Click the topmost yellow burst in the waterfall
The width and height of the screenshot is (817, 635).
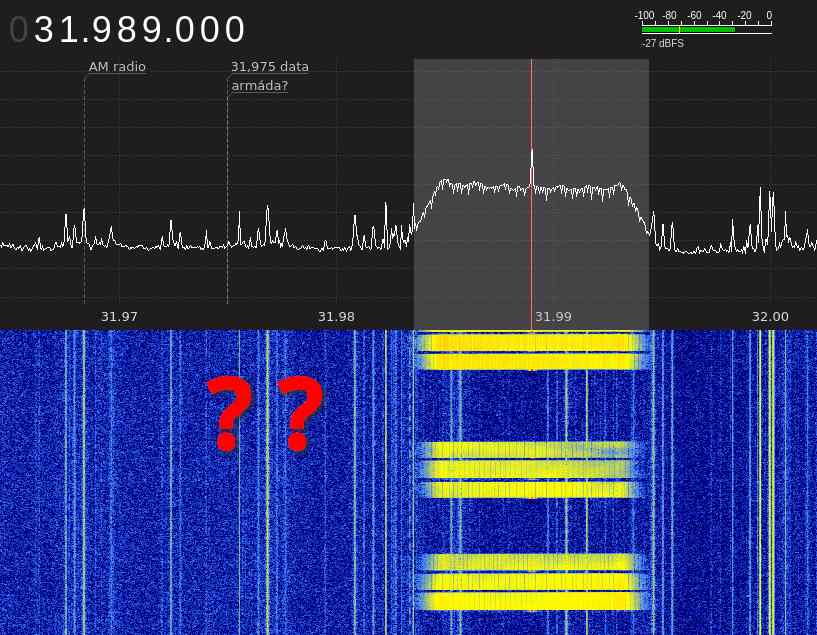click(x=530, y=351)
